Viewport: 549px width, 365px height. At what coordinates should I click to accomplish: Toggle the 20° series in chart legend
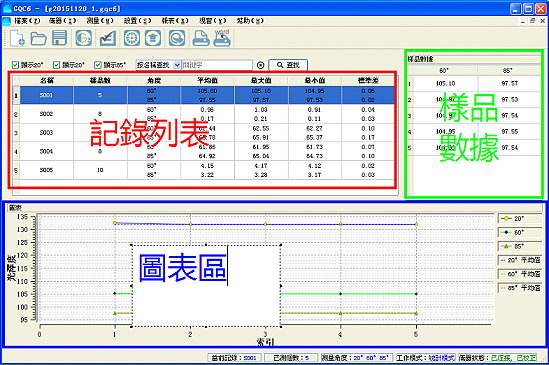tap(520, 219)
